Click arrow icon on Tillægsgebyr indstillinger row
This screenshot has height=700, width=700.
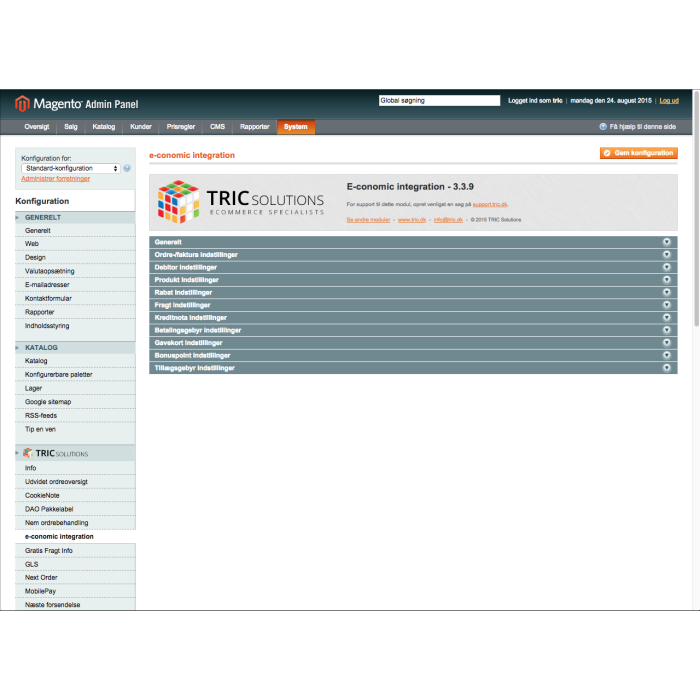pyautogui.click(x=666, y=368)
